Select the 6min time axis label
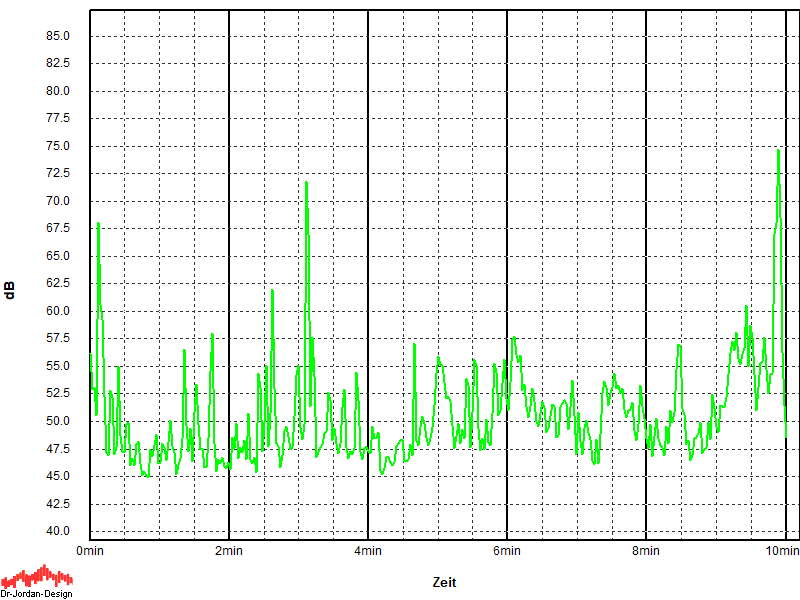 pos(507,550)
